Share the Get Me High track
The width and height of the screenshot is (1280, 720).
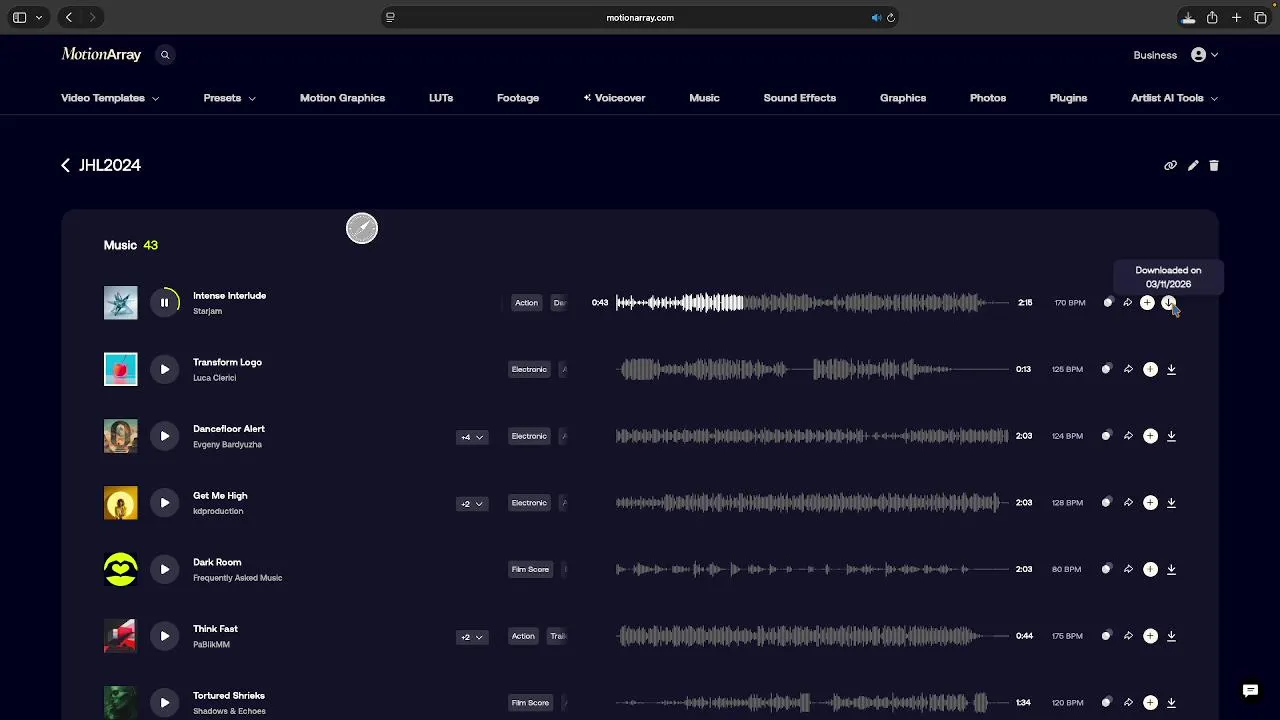pyautogui.click(x=1128, y=503)
